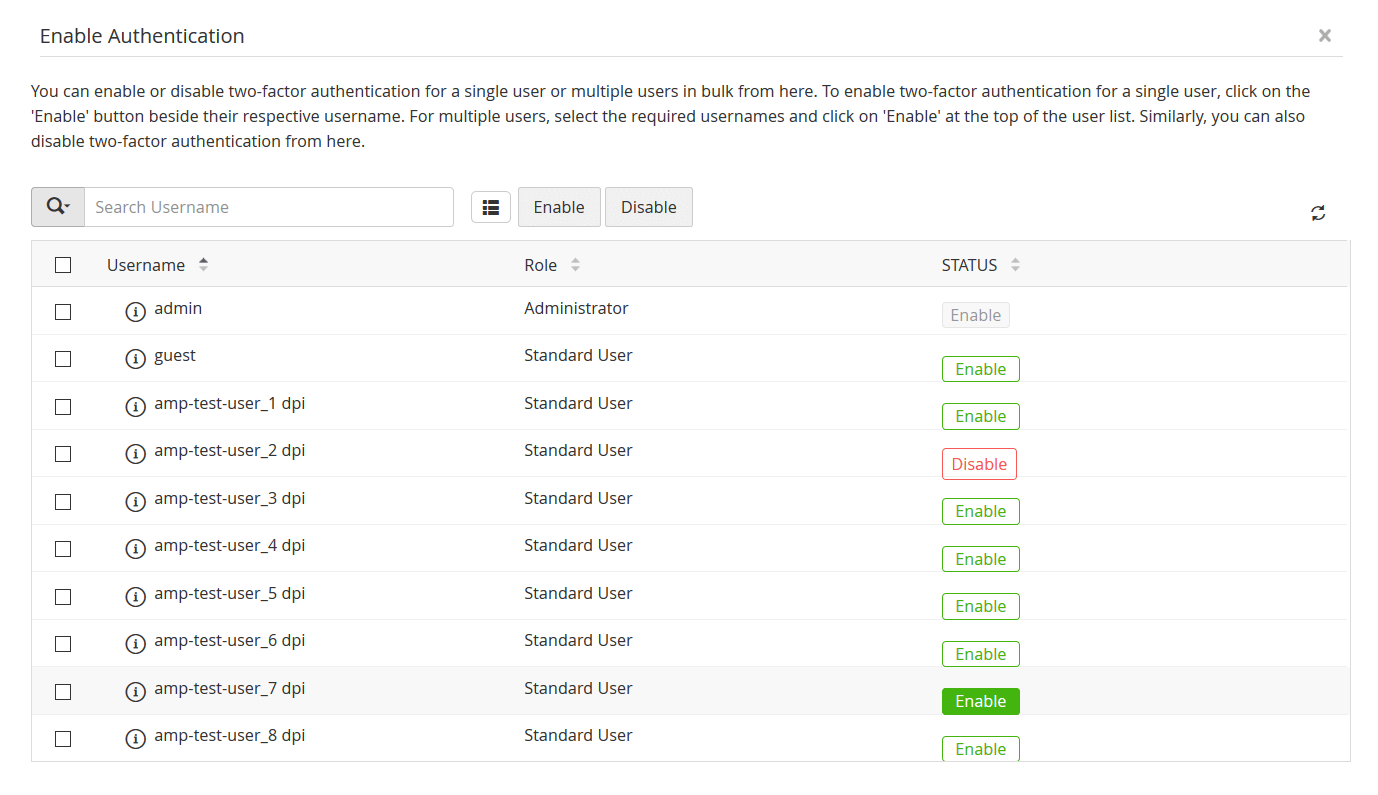1378x795 pixels.
Task: Disable two-factor for amp-test-user_2 dpi
Action: [x=979, y=464]
